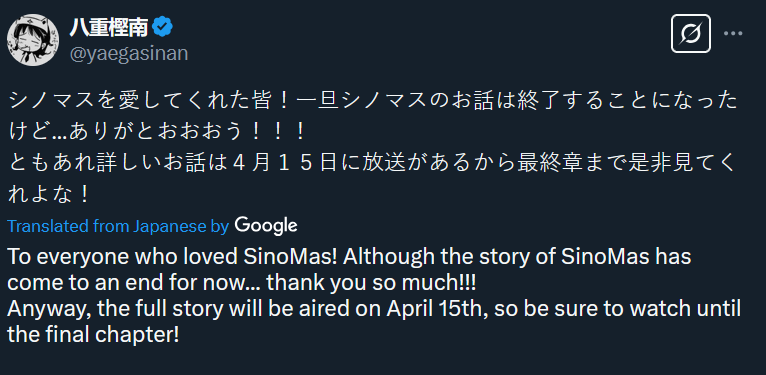Click the line starting with "Anyway, the full story"
The height and width of the screenshot is (375, 766).
[x=374, y=309]
